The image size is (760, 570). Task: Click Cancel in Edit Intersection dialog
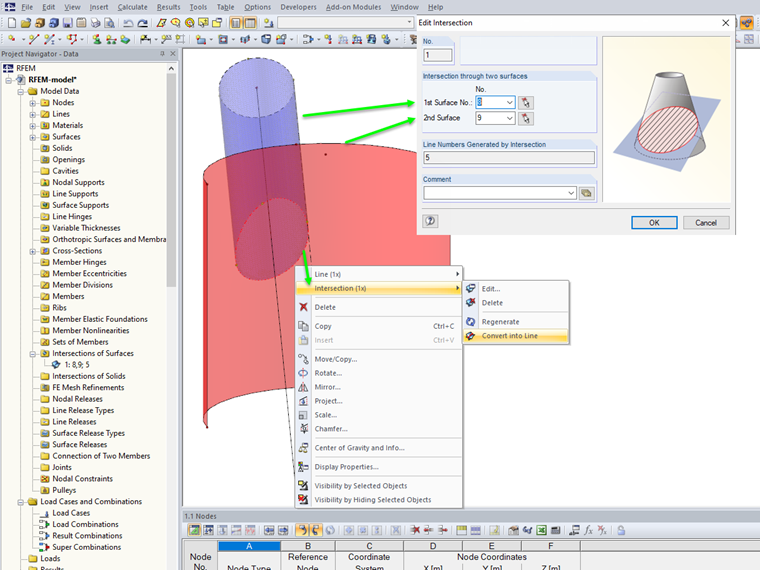click(706, 222)
